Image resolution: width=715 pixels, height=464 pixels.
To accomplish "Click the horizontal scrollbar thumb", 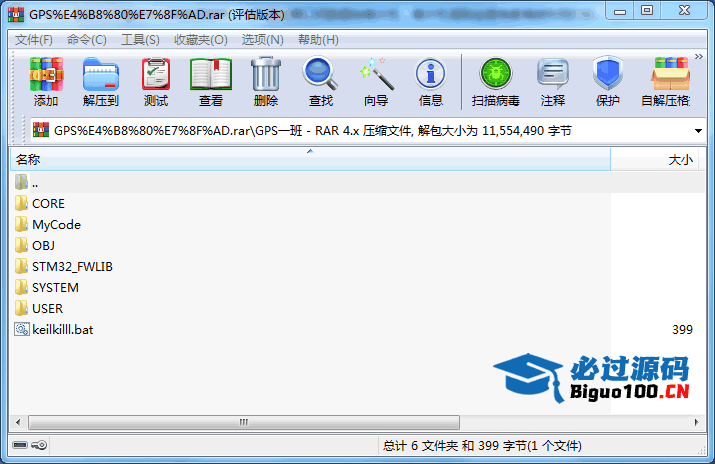I will [x=244, y=423].
